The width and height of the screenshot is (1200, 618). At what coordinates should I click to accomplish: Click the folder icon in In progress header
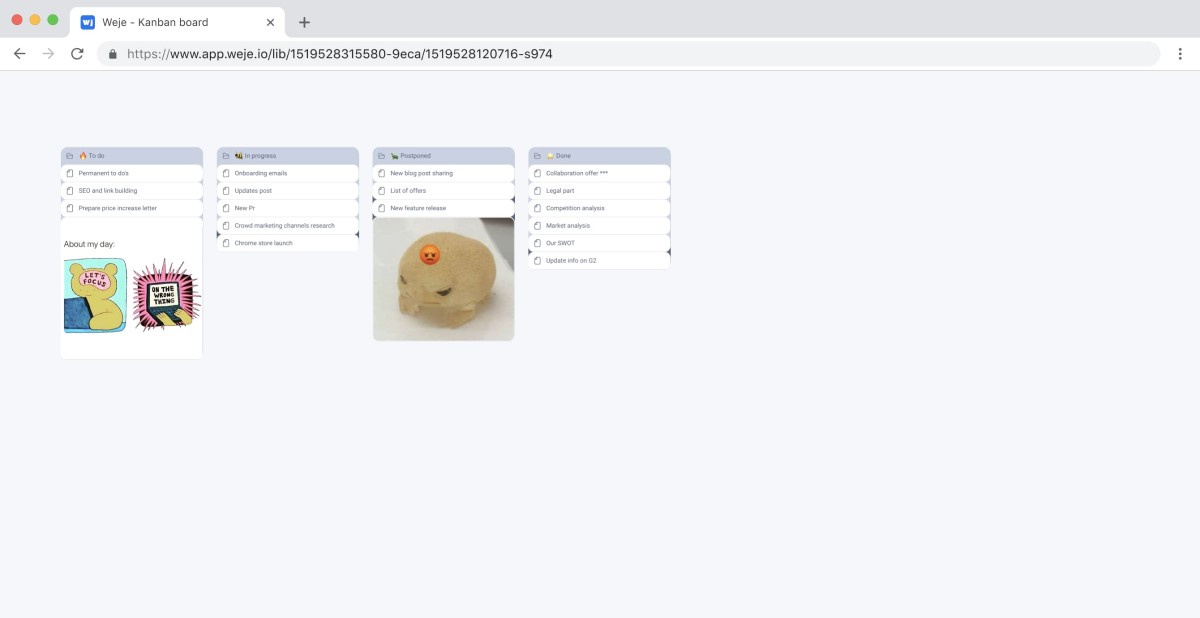[225, 156]
